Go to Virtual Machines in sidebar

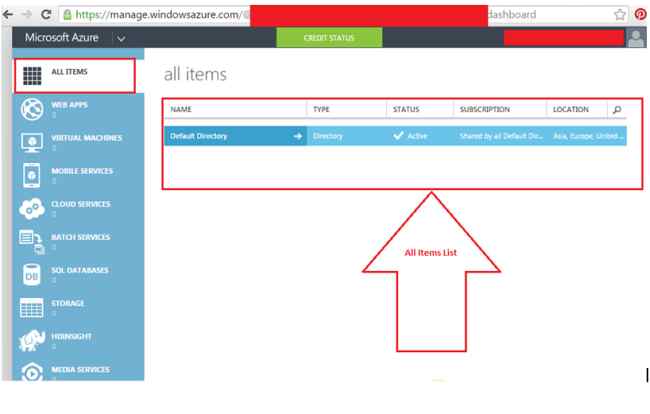click(x=87, y=138)
